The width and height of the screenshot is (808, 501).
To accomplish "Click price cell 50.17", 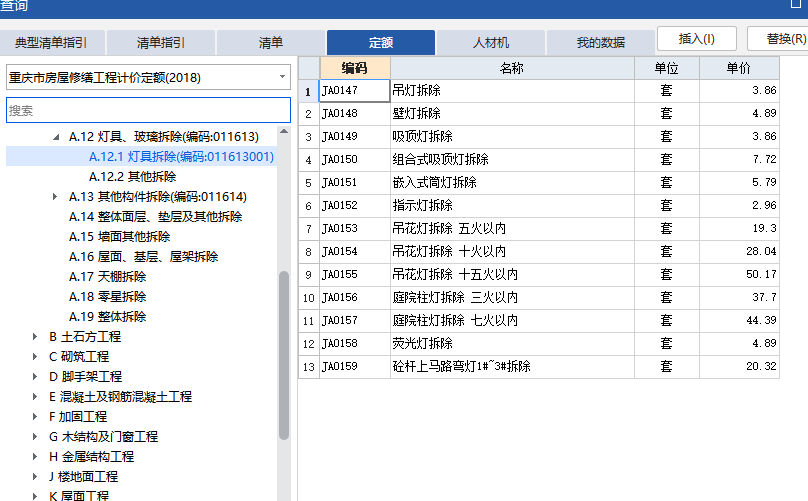I will pos(739,274).
